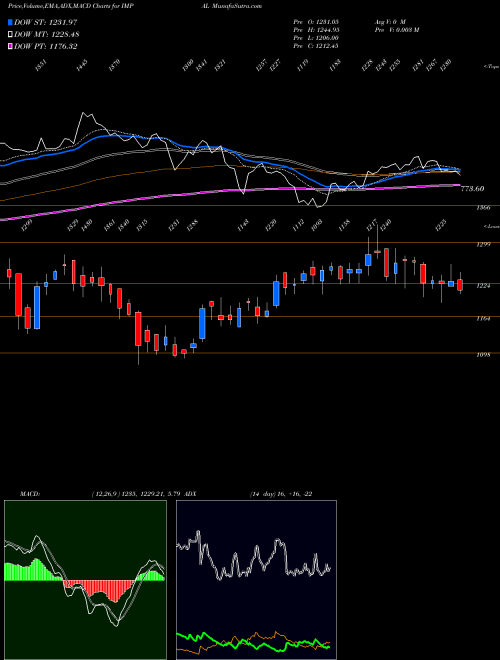Select the Pre O: 1231.05 value

coord(316,21)
